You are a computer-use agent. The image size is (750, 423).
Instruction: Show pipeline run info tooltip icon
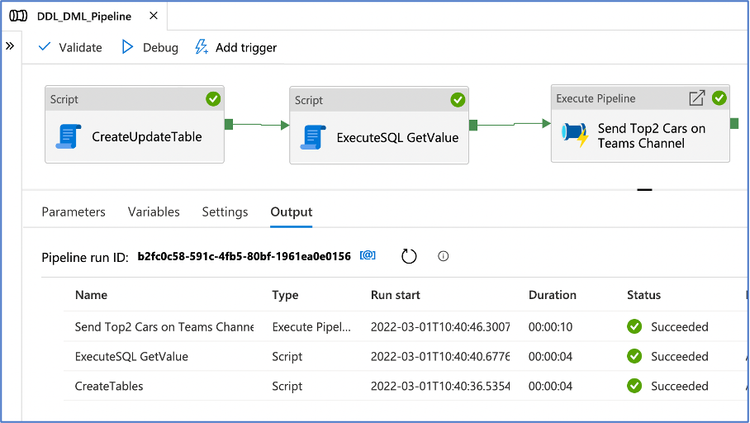pyautogui.click(x=443, y=256)
